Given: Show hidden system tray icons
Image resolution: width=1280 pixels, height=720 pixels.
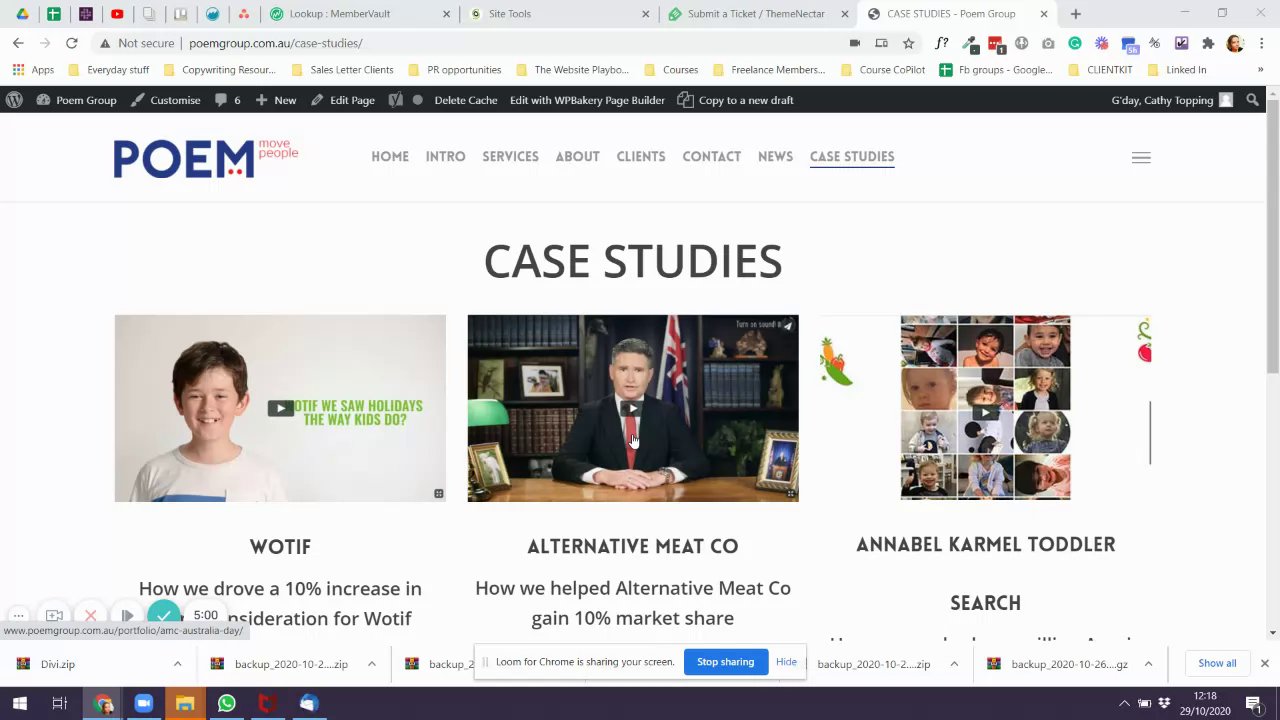Looking at the screenshot, I should [x=1124, y=703].
